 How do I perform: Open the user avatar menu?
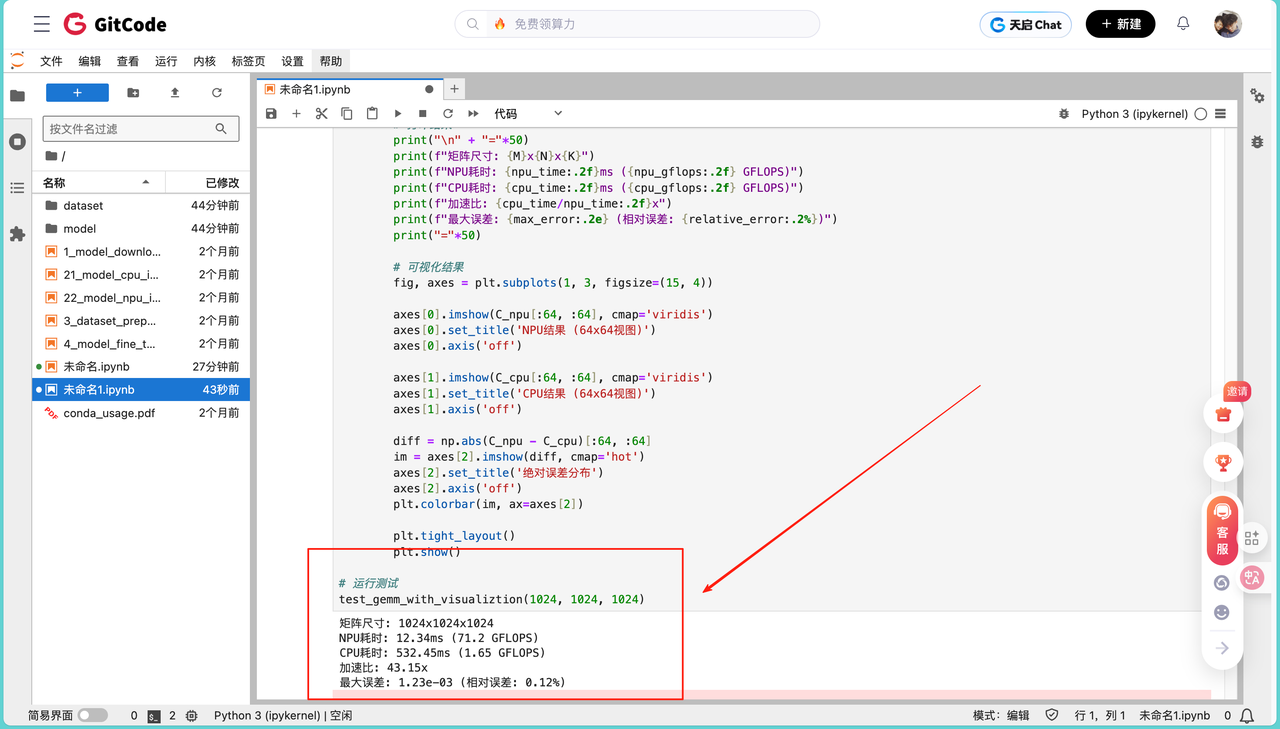1228,24
